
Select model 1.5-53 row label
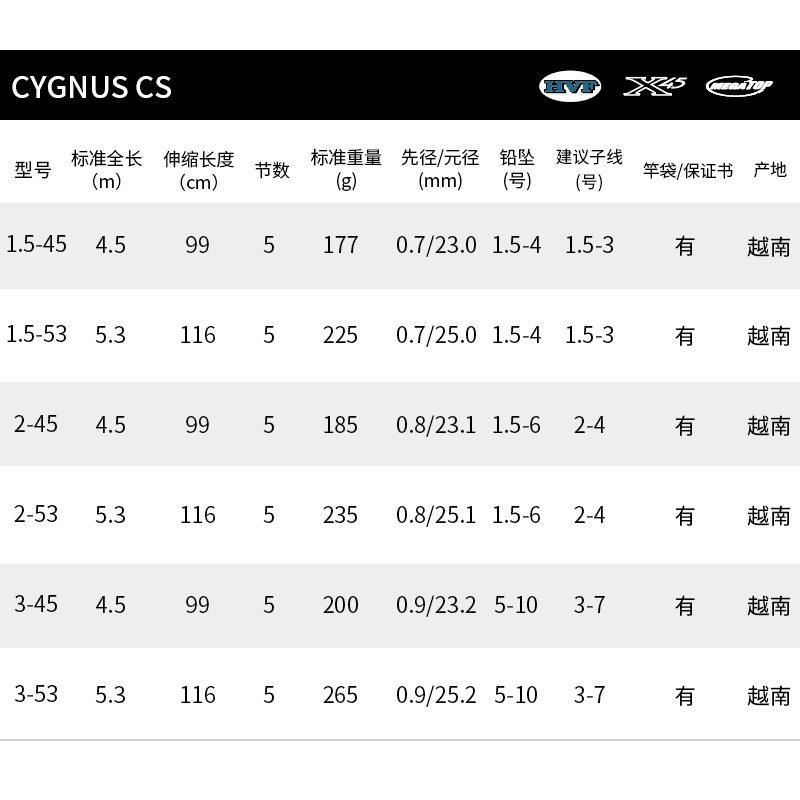click(x=36, y=334)
